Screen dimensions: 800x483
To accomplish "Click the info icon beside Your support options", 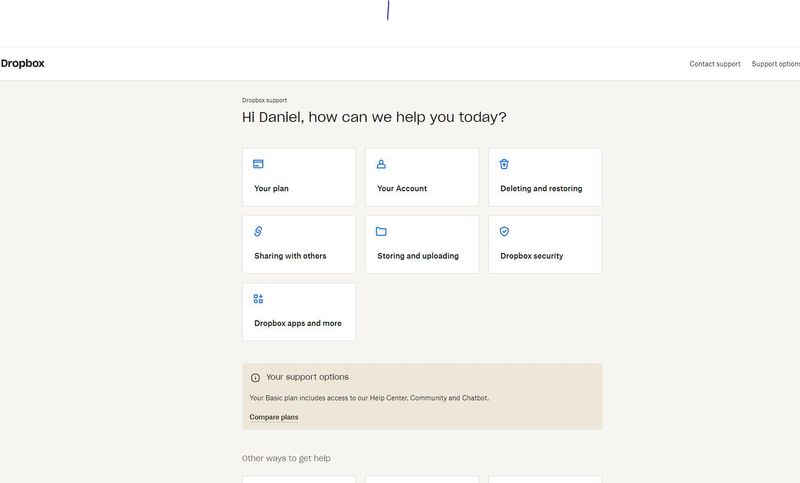I will point(255,378).
